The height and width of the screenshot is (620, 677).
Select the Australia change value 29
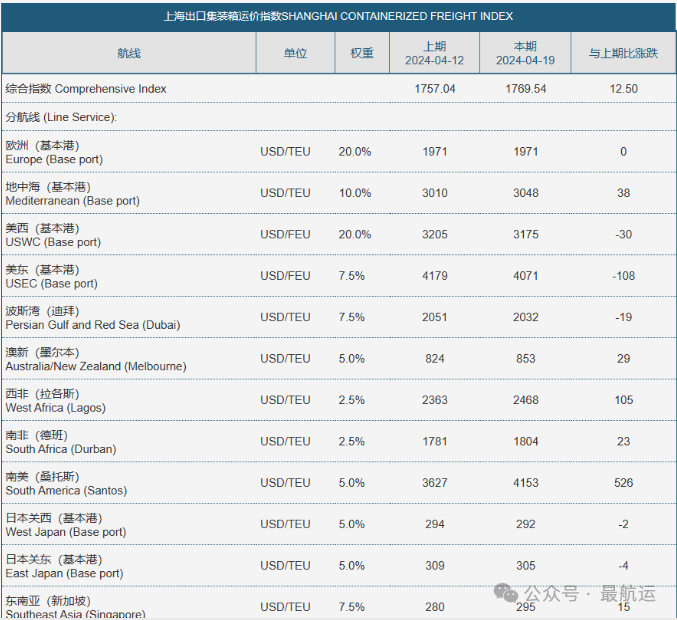[x=623, y=359]
